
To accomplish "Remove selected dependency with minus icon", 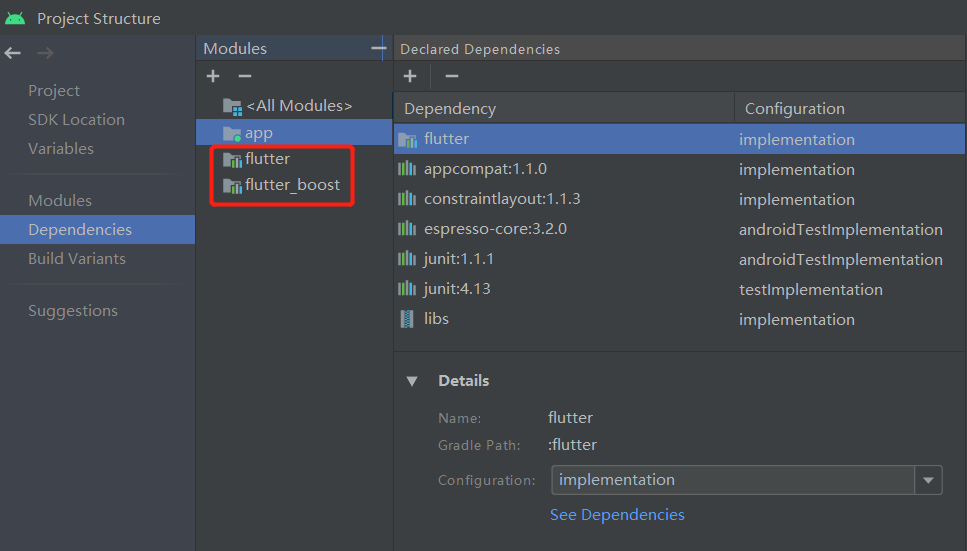I will [x=451, y=76].
